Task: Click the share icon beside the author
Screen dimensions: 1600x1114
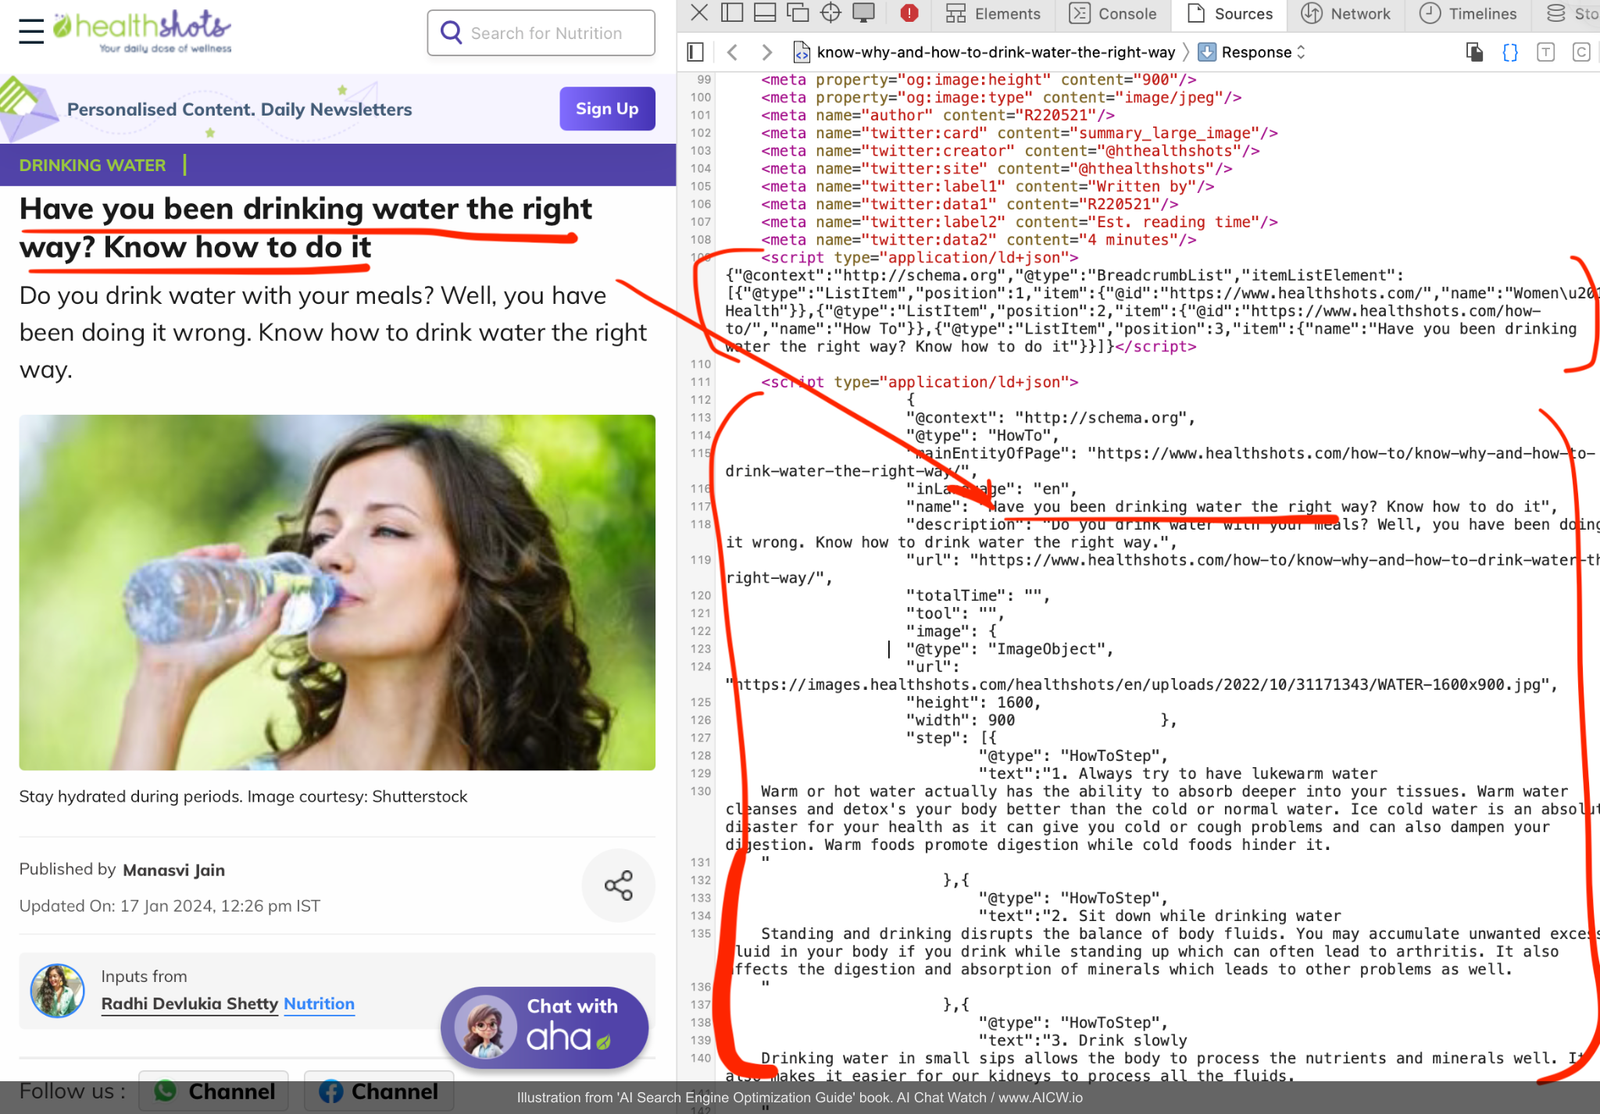Action: point(618,885)
